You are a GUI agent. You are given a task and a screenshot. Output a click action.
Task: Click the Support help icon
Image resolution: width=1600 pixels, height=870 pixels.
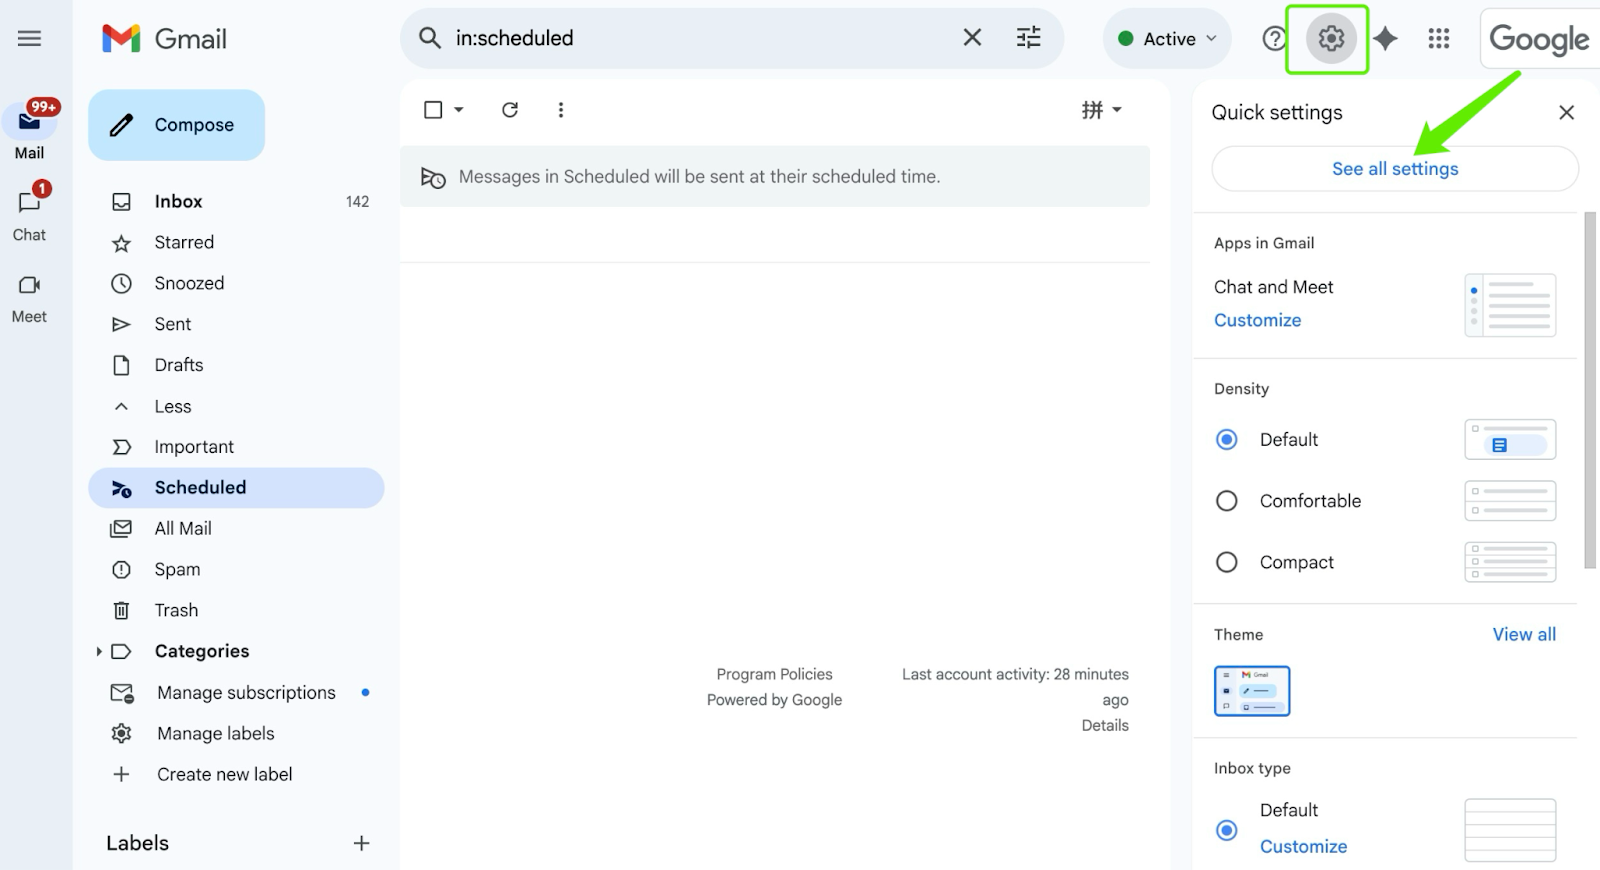1273,39
